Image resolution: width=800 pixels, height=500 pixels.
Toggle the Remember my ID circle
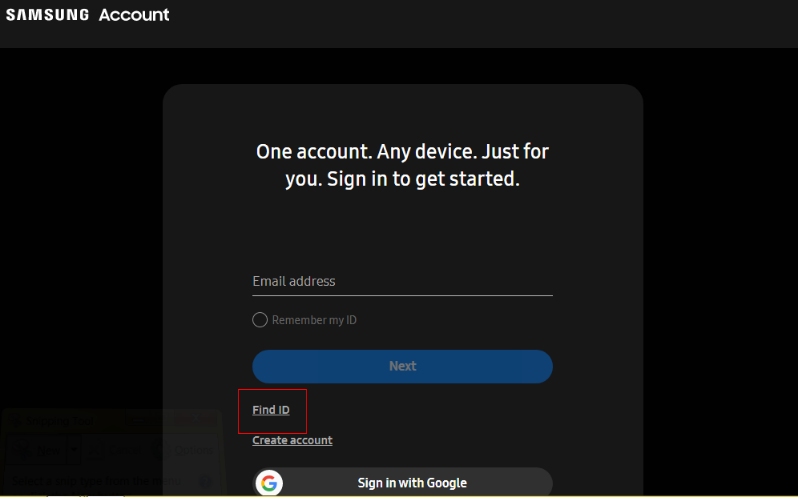(260, 320)
